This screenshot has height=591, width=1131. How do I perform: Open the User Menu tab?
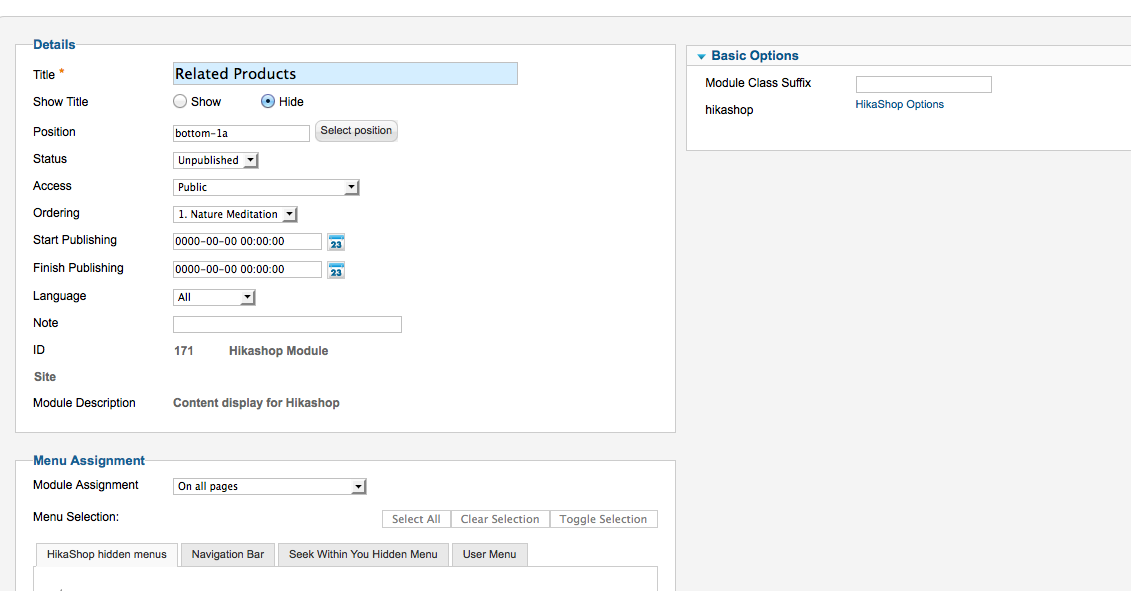pyautogui.click(x=489, y=554)
